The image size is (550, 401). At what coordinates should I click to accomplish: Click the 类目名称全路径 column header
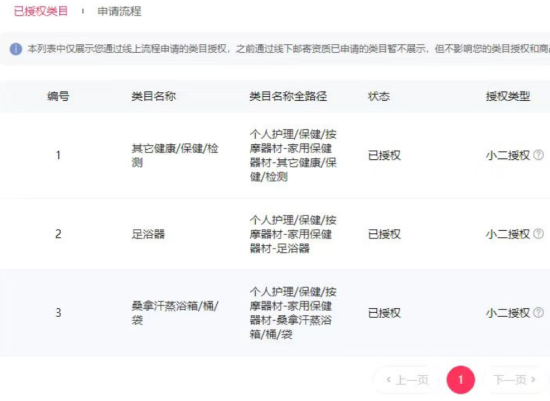(x=288, y=96)
